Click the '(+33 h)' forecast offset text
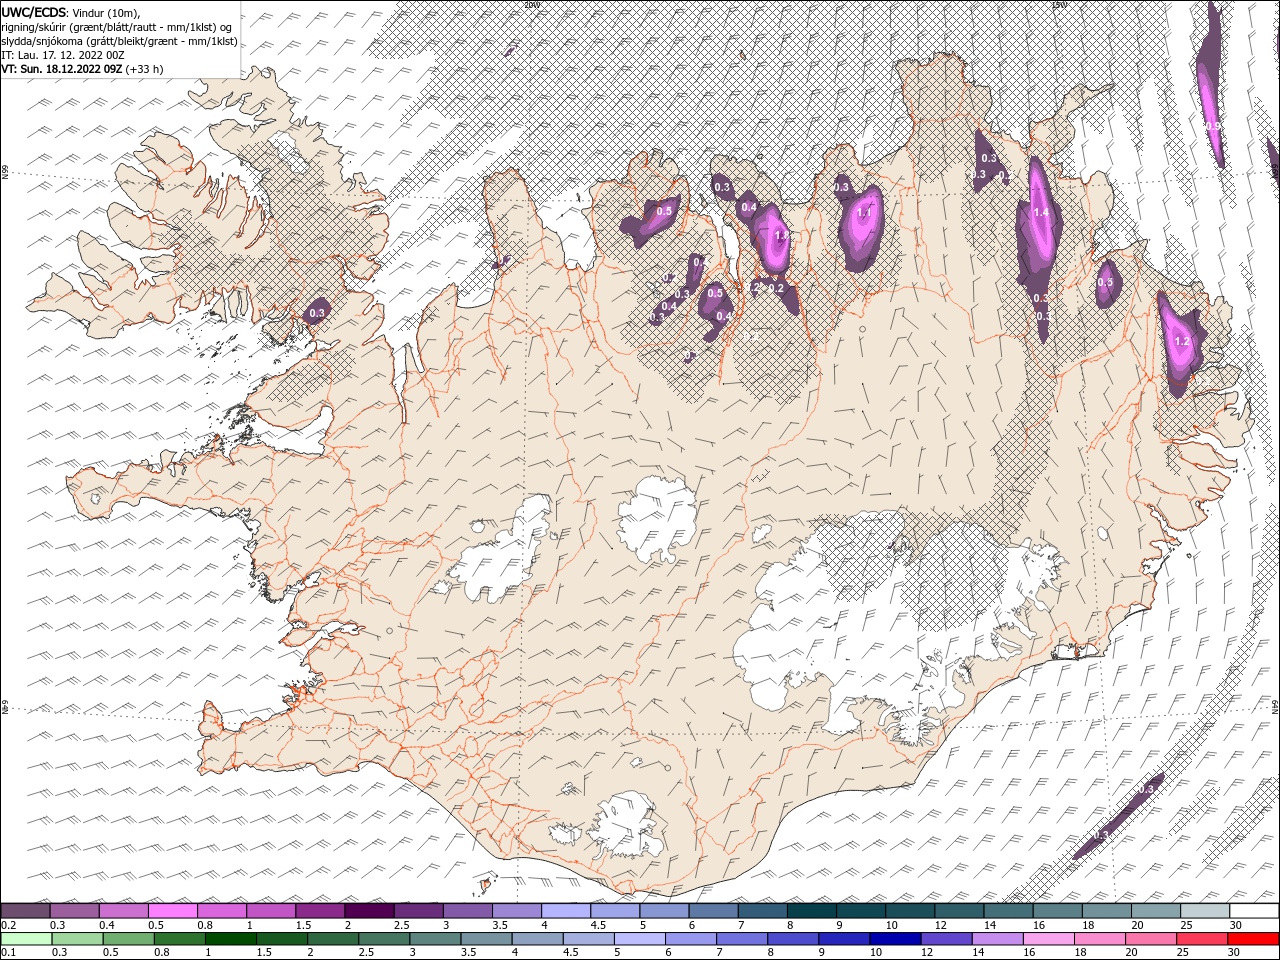The image size is (1280, 960). 145,69
